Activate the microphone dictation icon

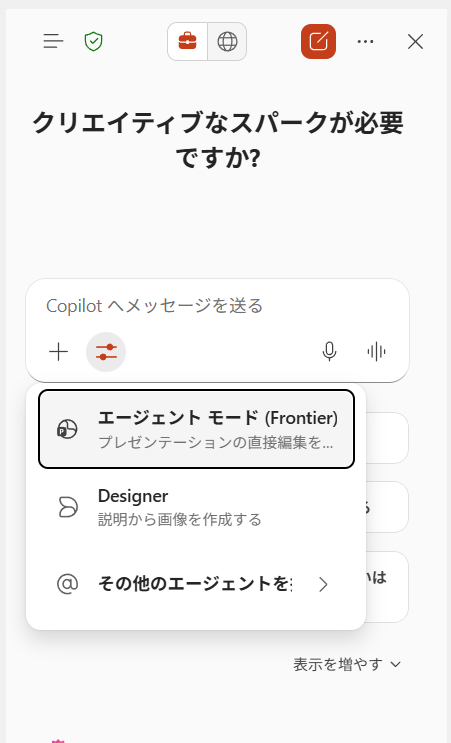[x=329, y=352]
